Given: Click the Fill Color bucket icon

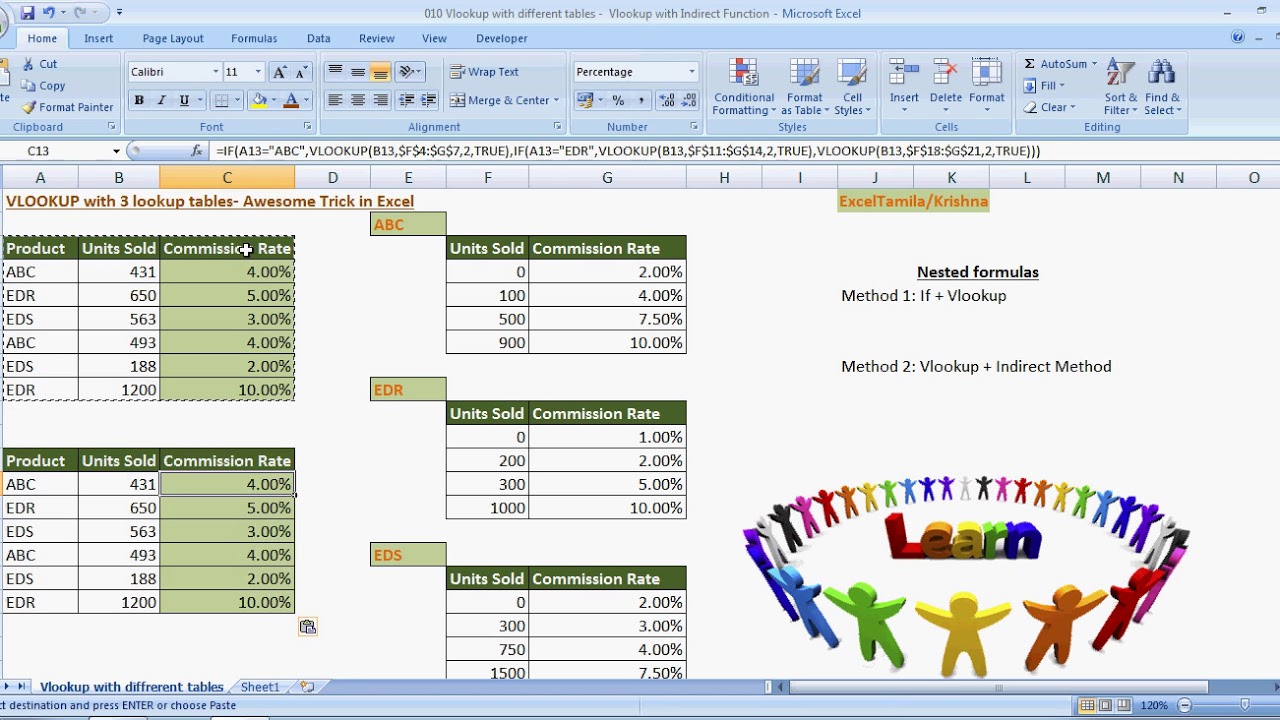Looking at the screenshot, I should click(x=259, y=100).
